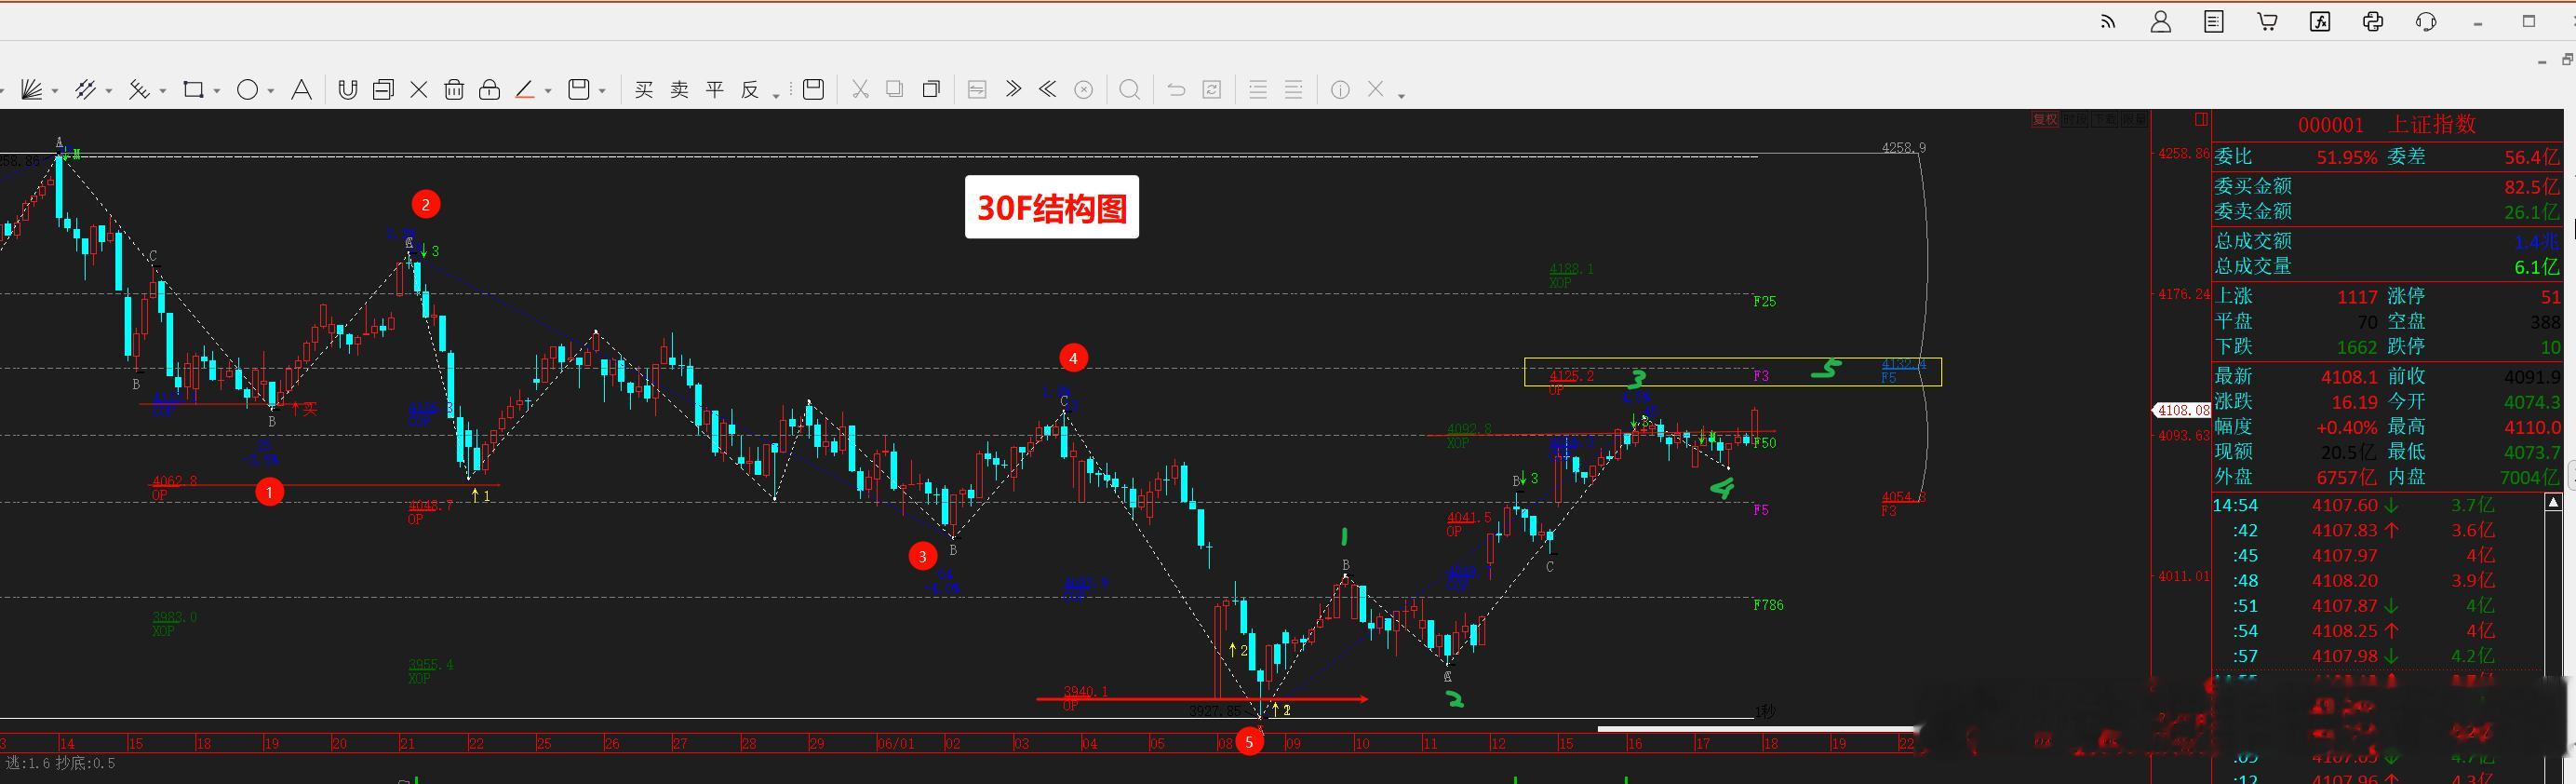Select the circle drawing tool

click(247, 90)
